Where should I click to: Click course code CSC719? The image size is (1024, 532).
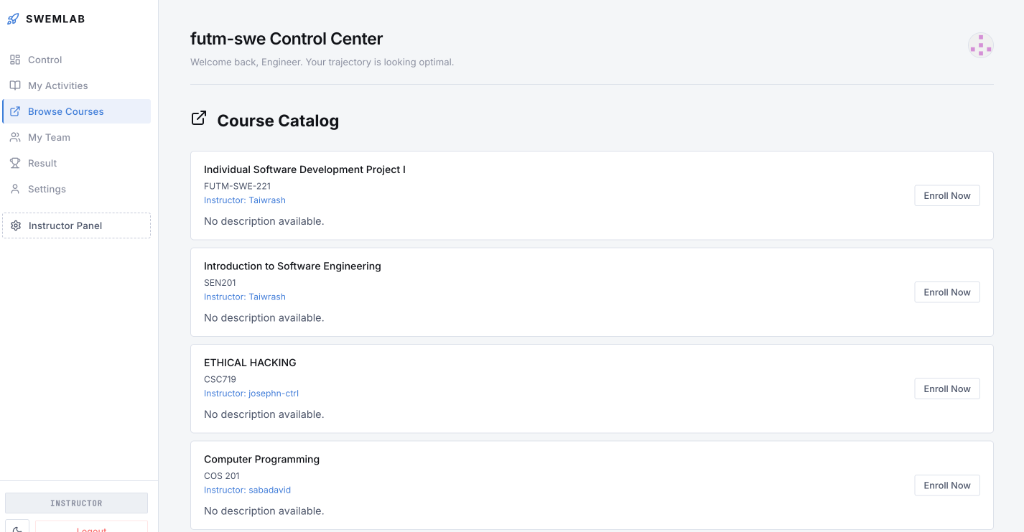tap(220, 379)
